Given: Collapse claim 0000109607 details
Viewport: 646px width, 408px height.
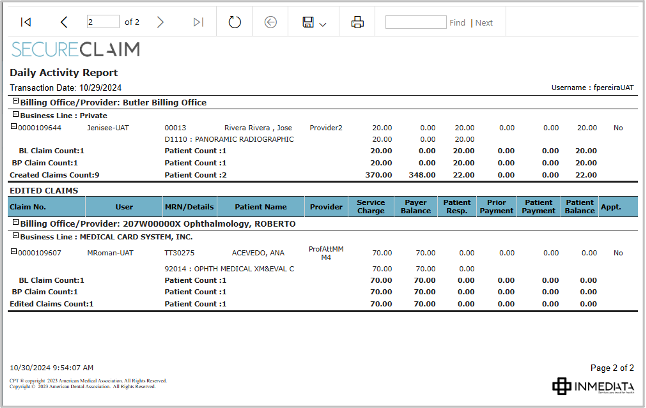Looking at the screenshot, I should (14, 252).
